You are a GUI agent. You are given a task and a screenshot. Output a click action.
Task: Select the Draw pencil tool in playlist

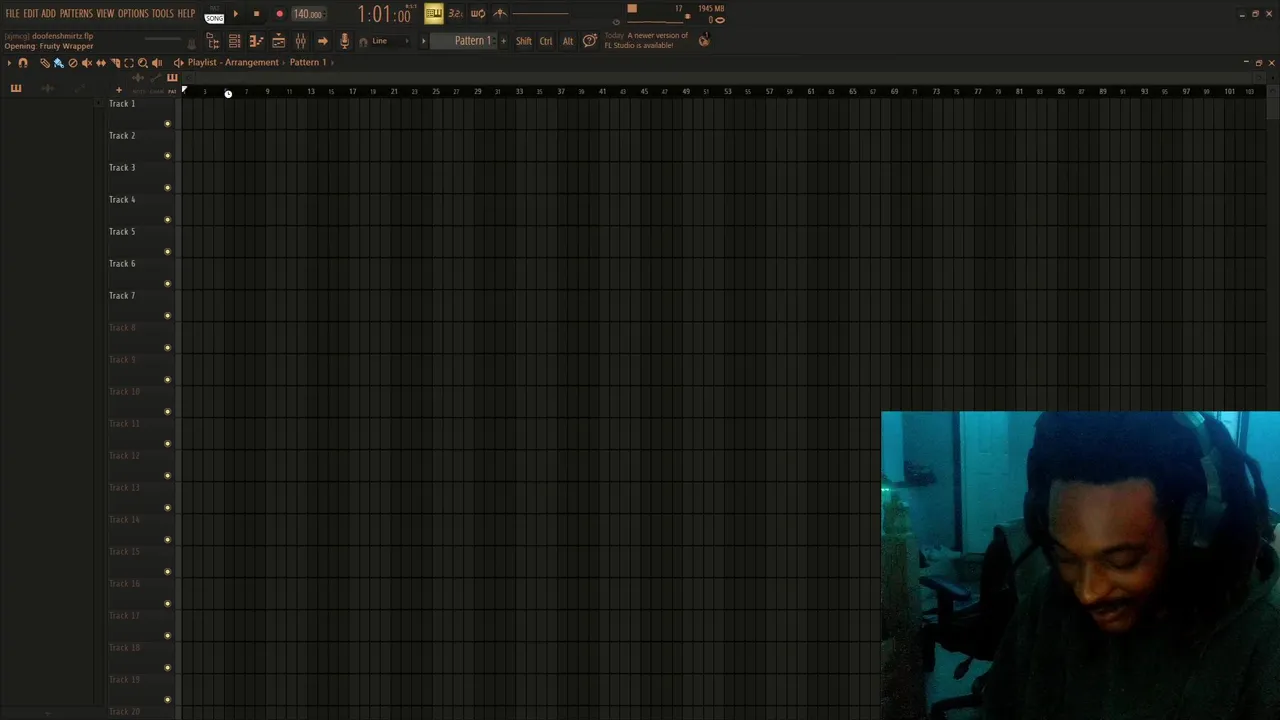[x=45, y=63]
